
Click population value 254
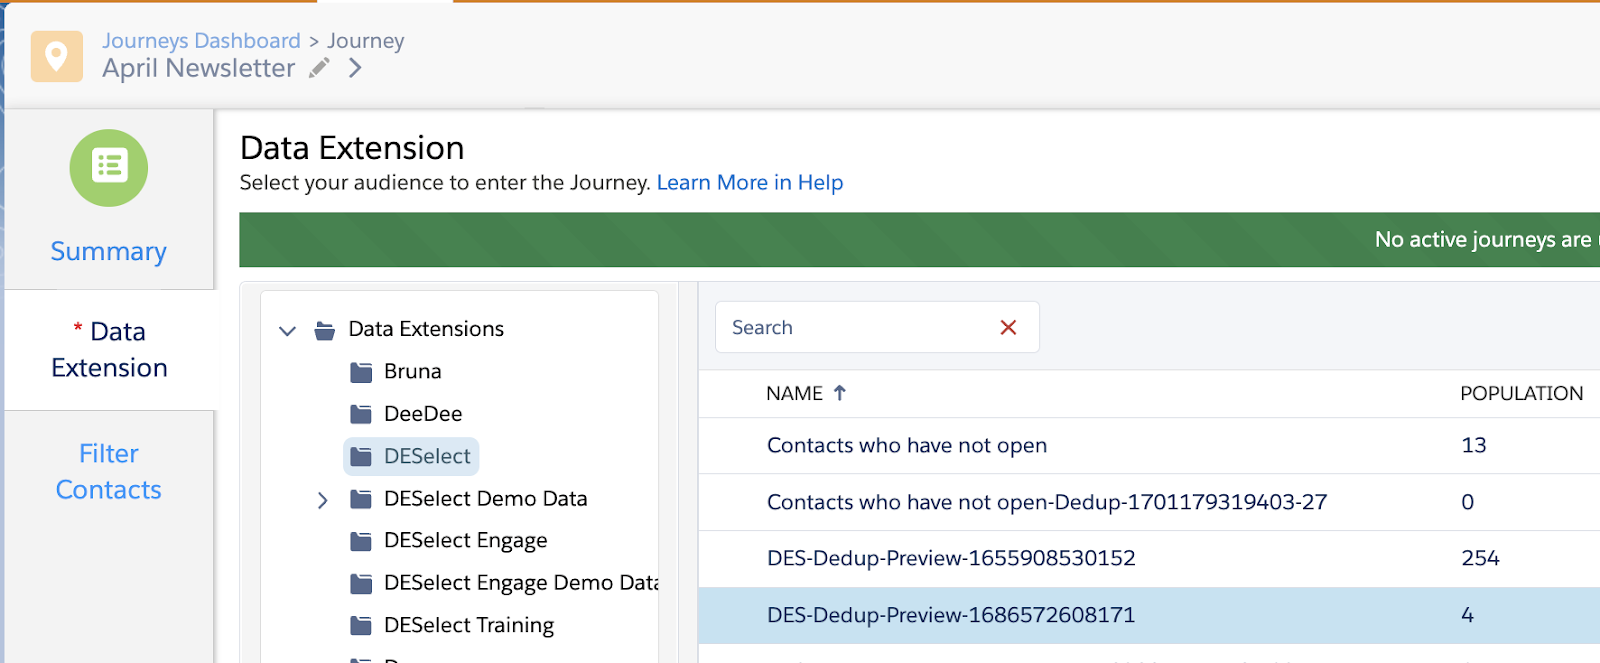(x=1481, y=558)
